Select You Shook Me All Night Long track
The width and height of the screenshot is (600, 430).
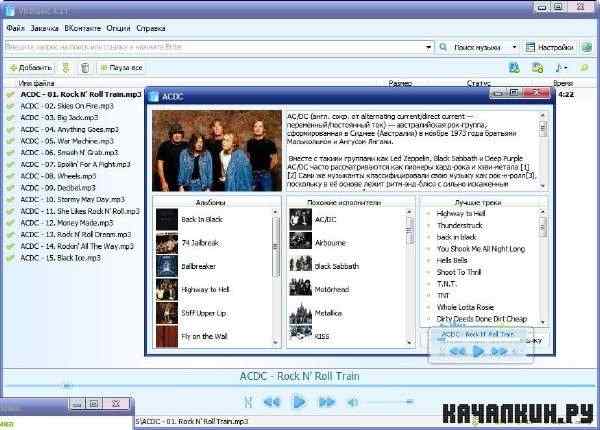tap(481, 249)
